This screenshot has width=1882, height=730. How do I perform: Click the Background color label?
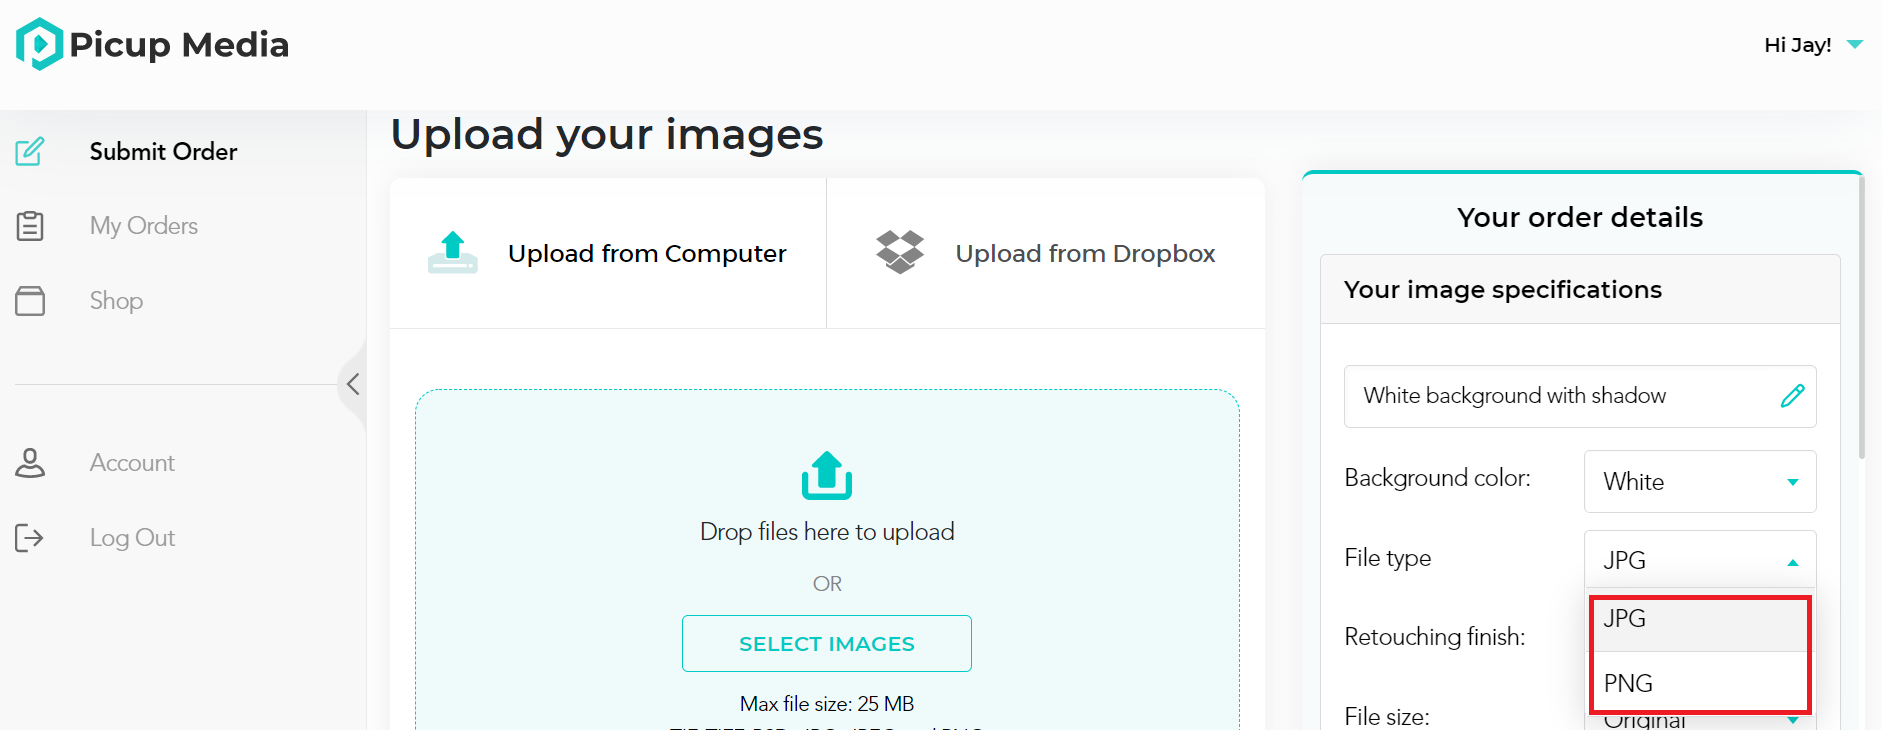pyautogui.click(x=1437, y=478)
